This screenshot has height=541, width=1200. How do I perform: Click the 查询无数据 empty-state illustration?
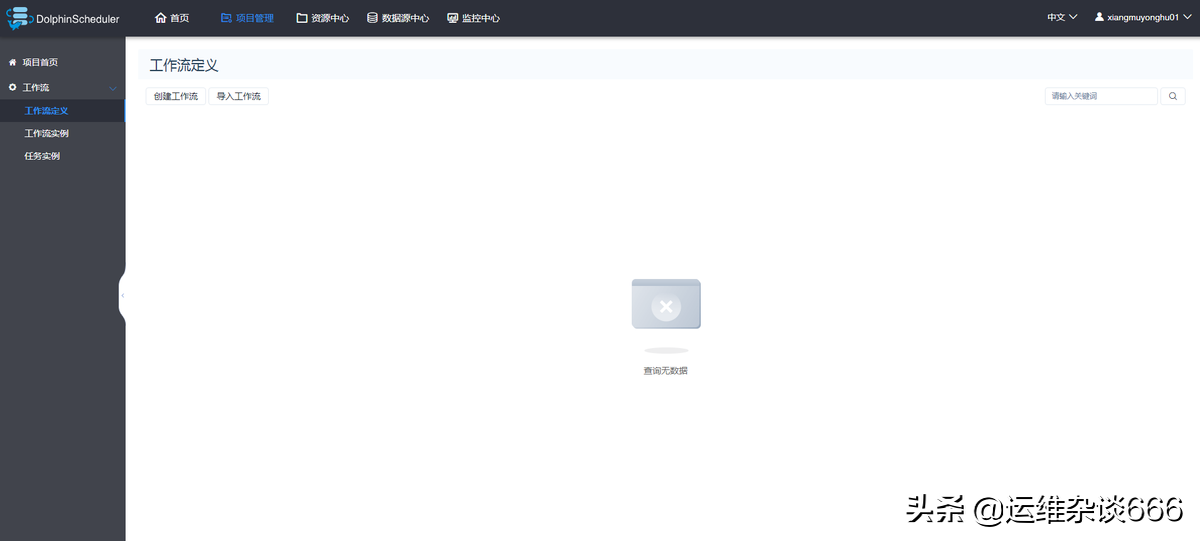point(666,305)
